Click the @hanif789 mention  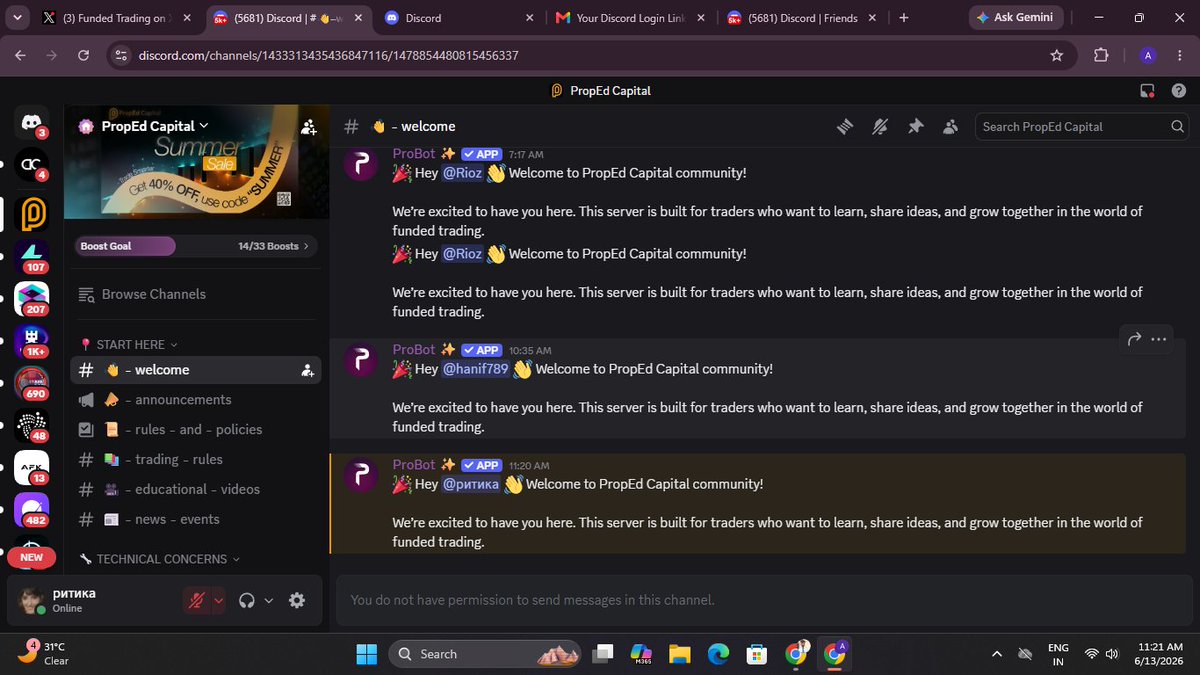pyautogui.click(x=475, y=369)
